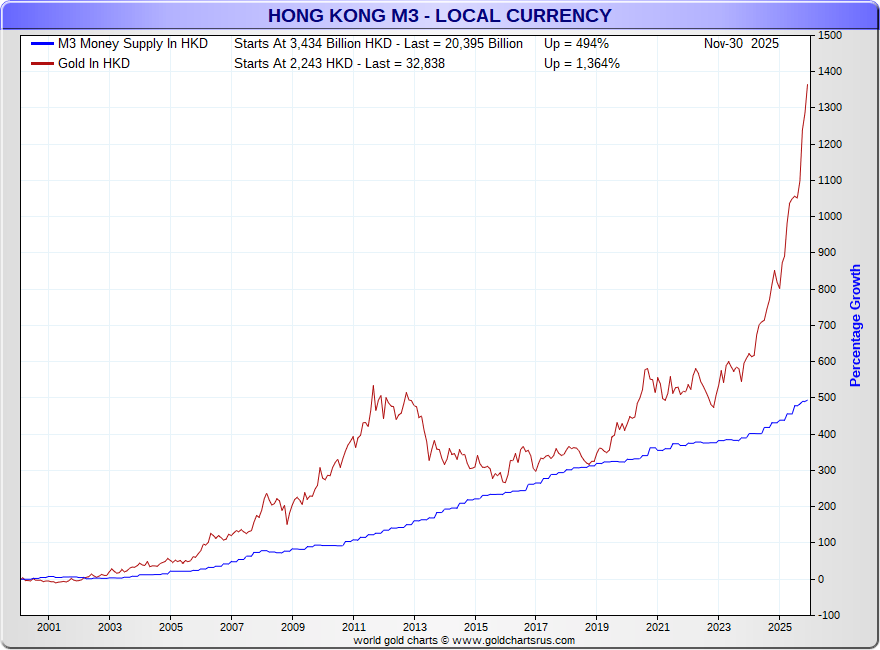Click the red Gold In HKD legend line
This screenshot has height=650, width=880.
point(42,63)
